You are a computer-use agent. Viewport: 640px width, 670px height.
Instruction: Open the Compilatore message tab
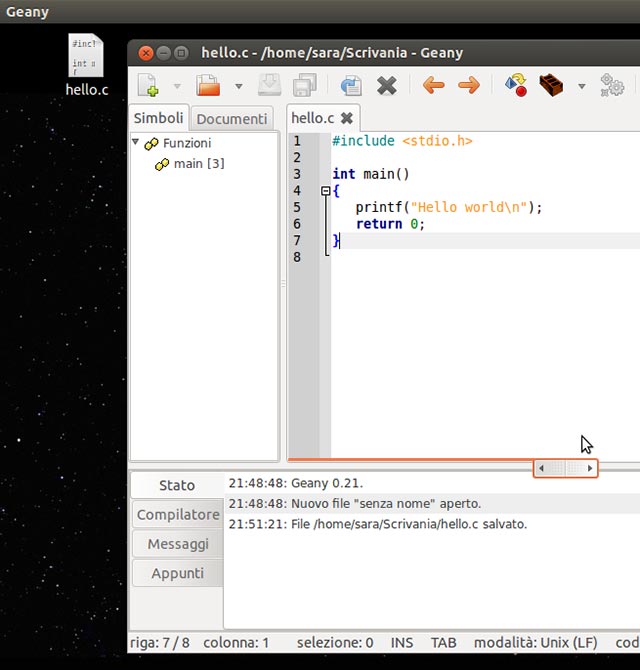click(x=177, y=514)
